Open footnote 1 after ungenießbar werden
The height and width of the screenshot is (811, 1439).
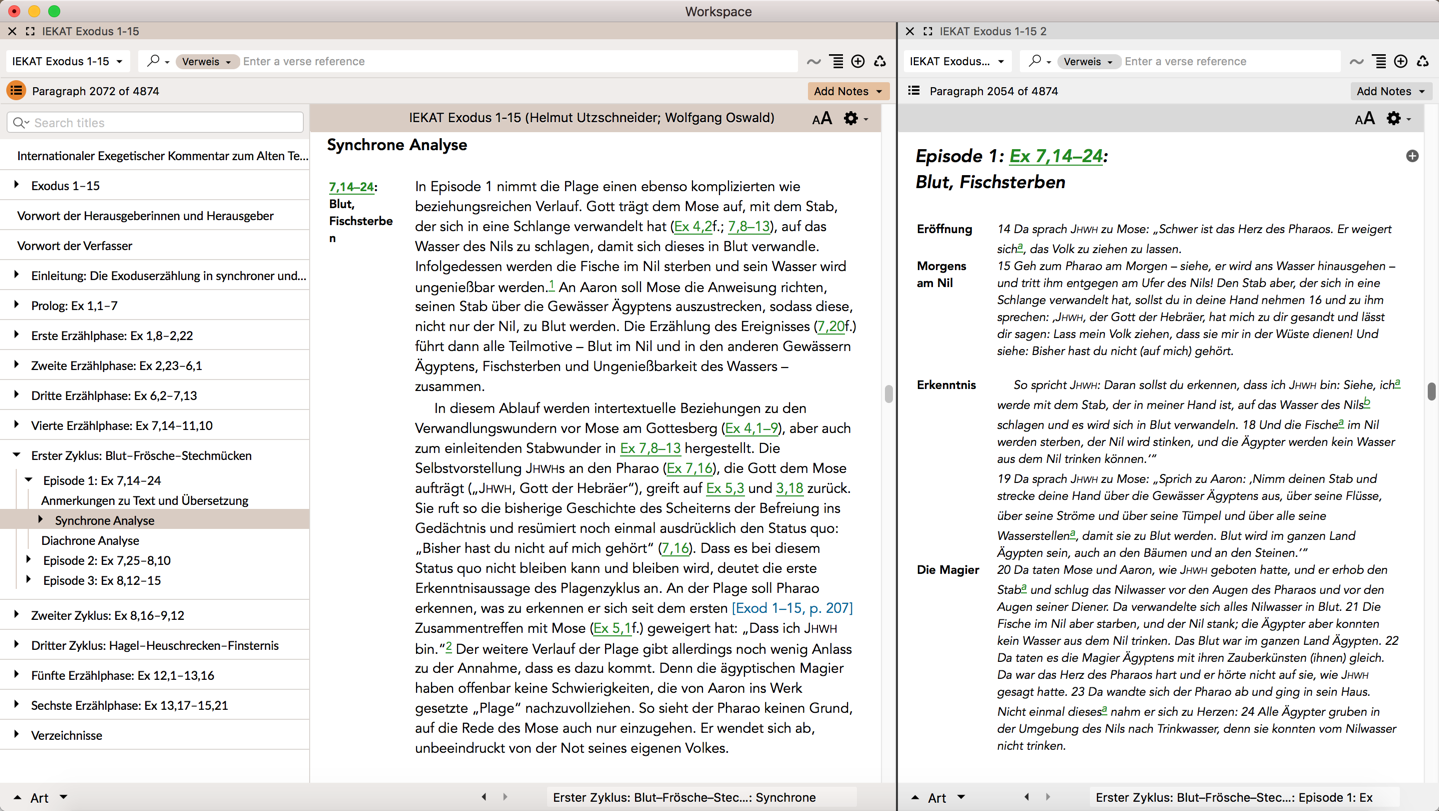pyautogui.click(x=551, y=284)
